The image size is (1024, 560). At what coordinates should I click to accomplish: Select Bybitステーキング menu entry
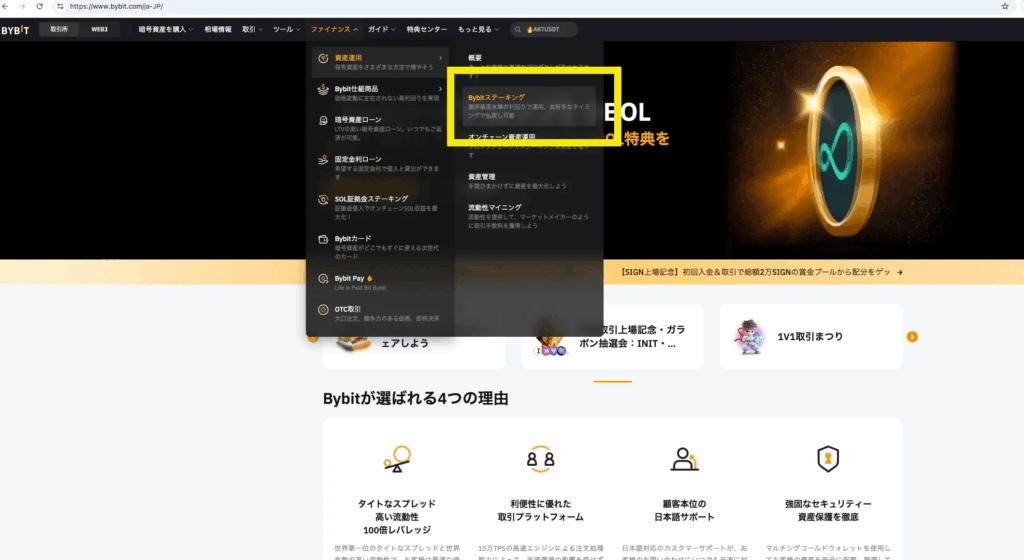coord(529,106)
